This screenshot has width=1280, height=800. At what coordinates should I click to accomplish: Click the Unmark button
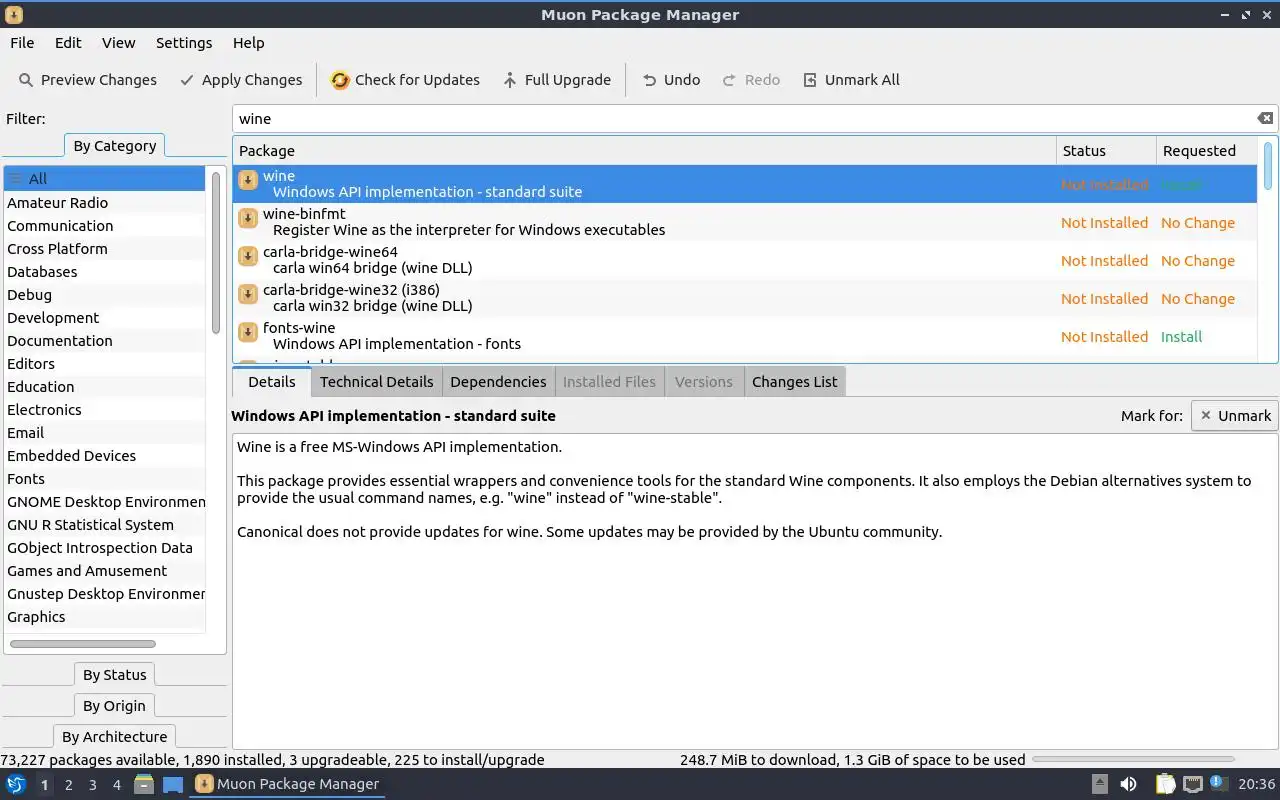(1235, 416)
